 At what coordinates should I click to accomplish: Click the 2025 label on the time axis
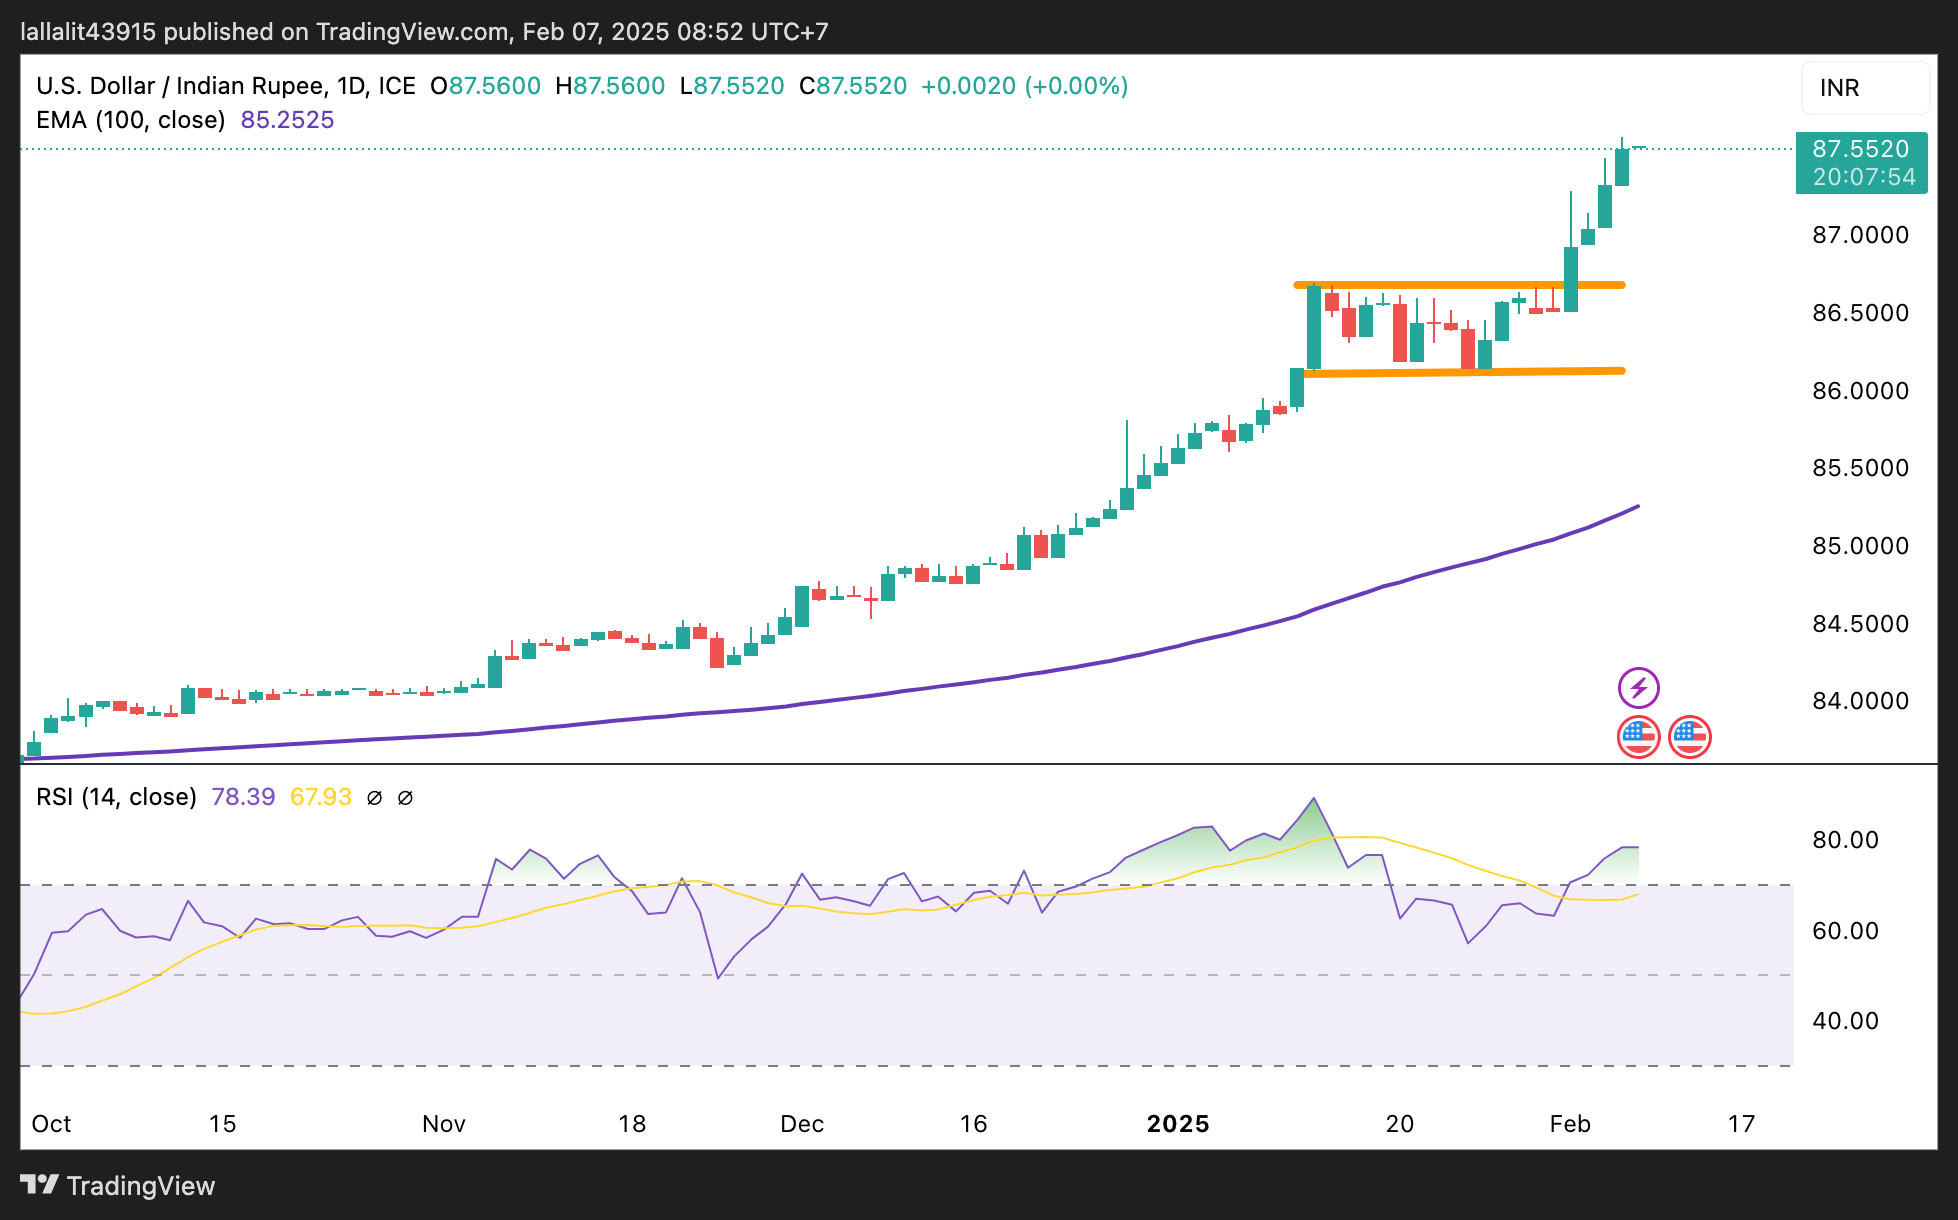click(1177, 1124)
